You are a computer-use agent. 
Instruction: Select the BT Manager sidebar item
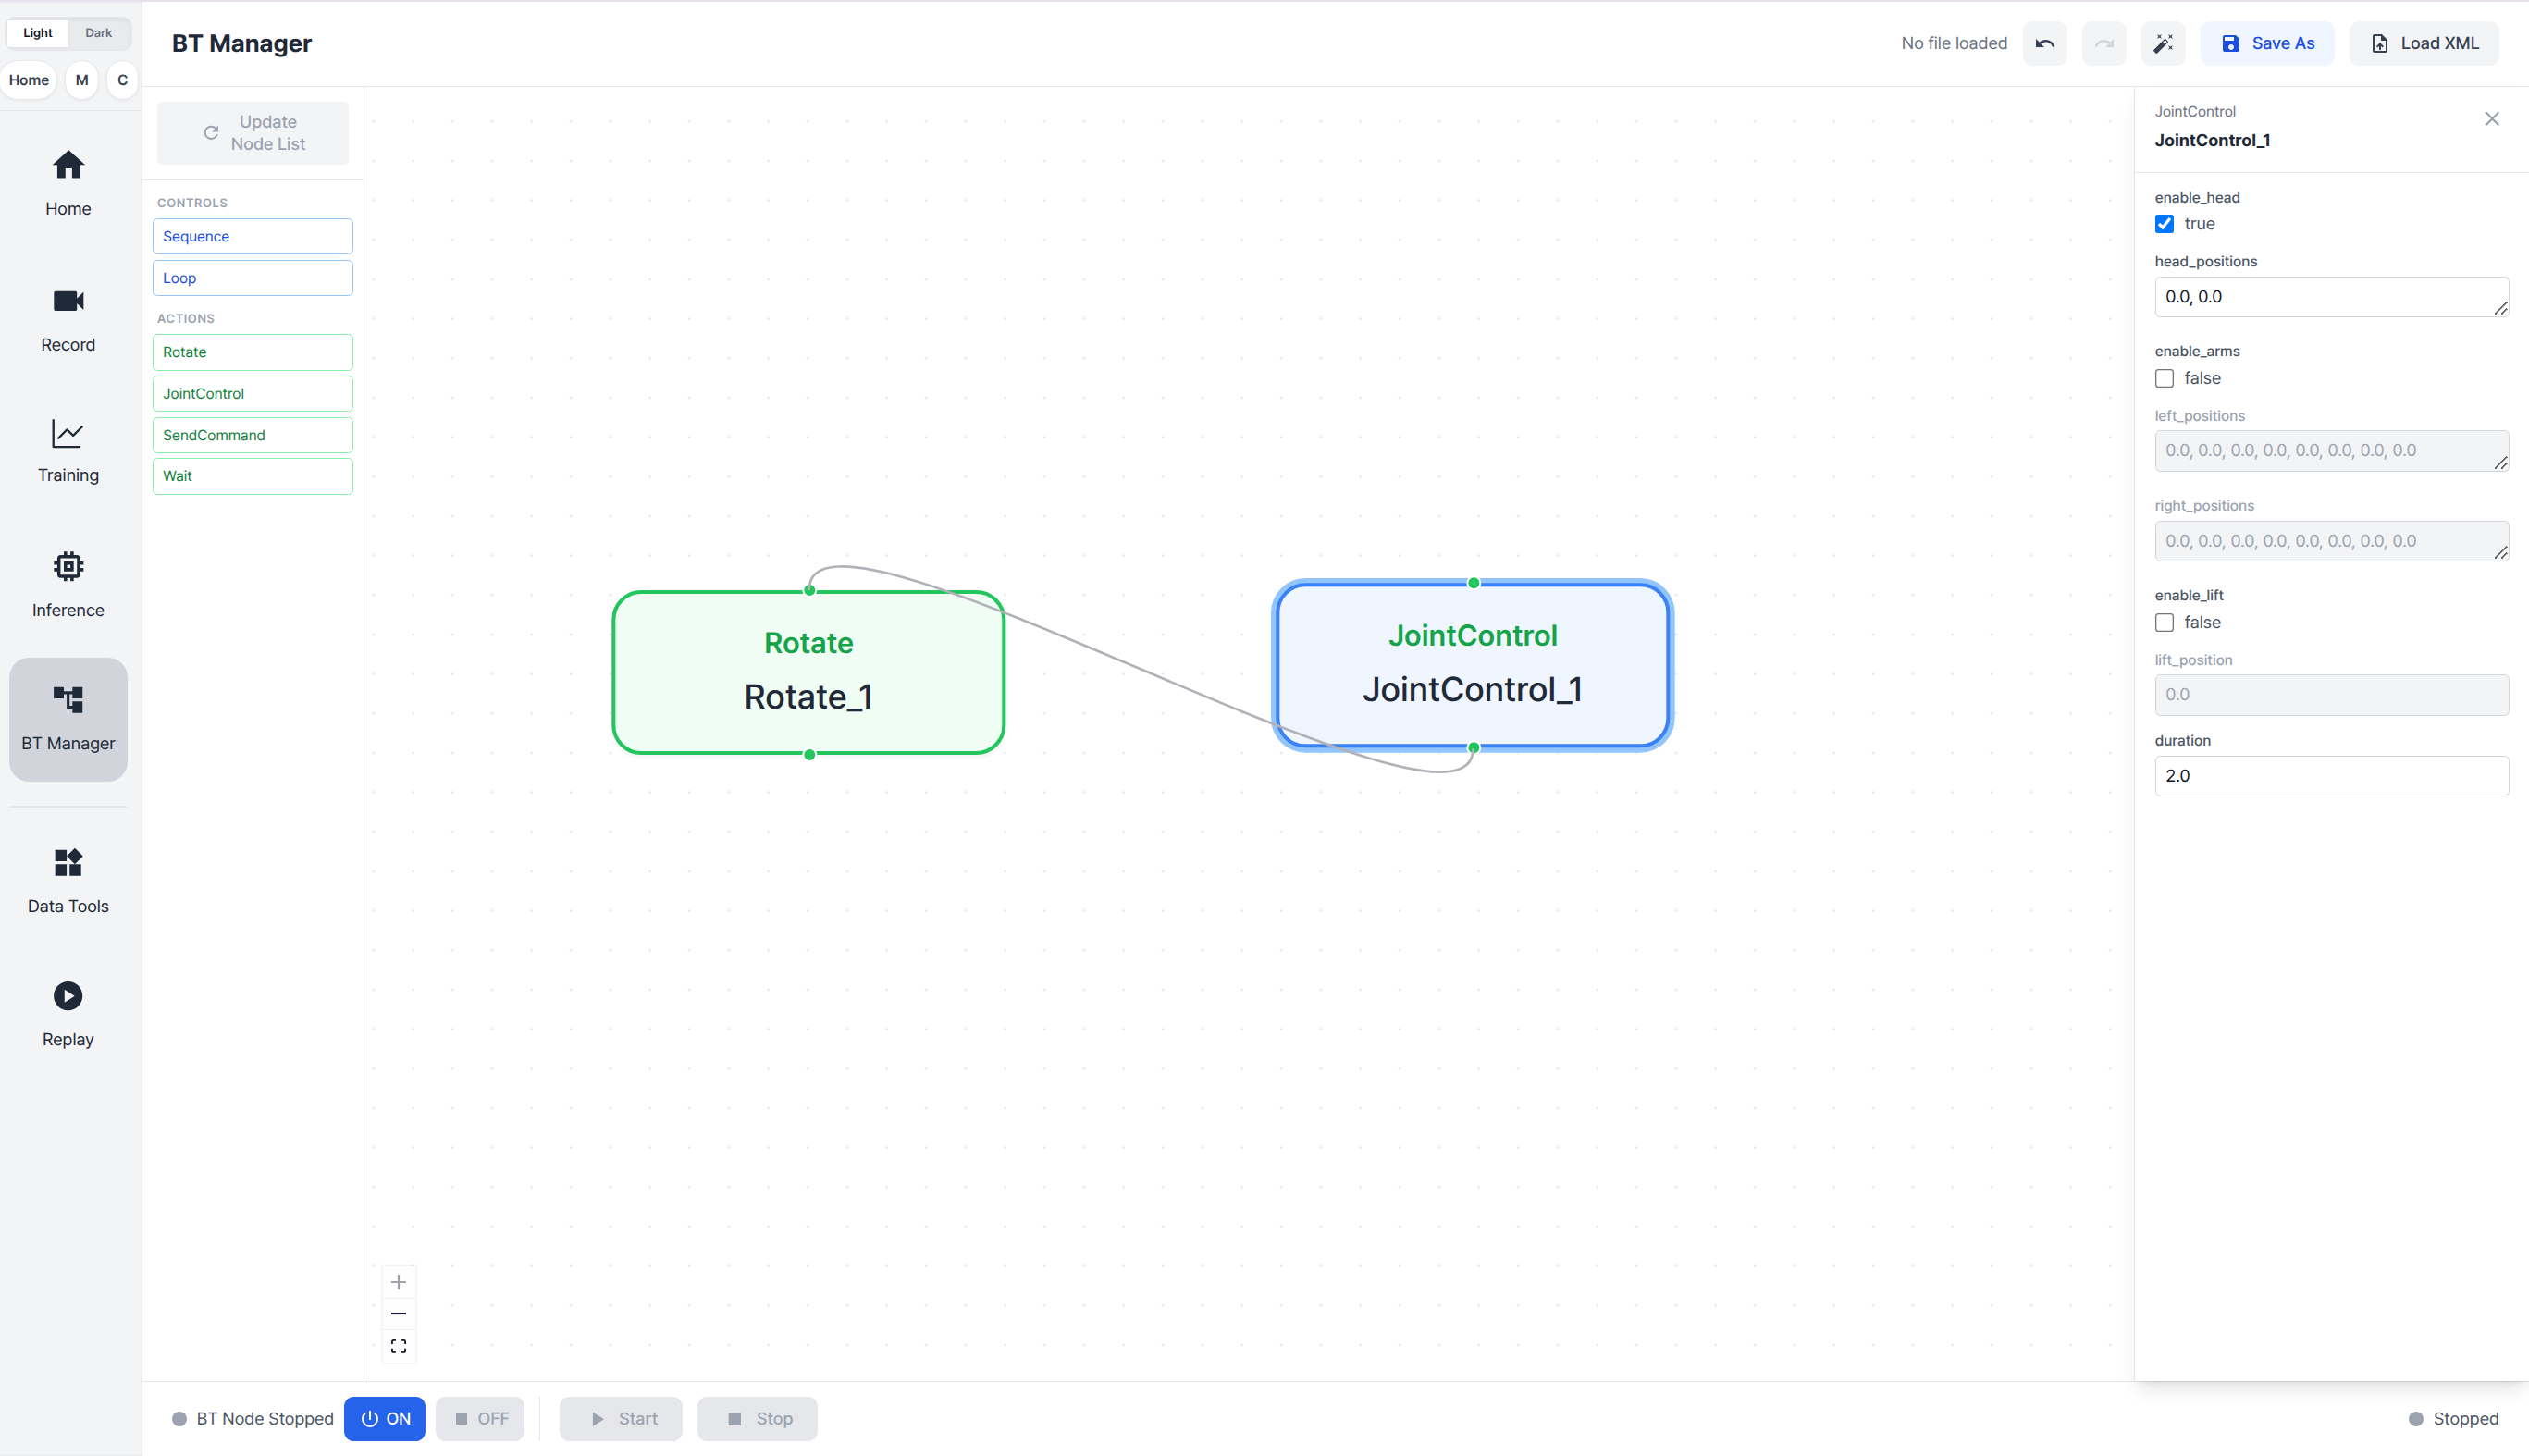point(68,718)
